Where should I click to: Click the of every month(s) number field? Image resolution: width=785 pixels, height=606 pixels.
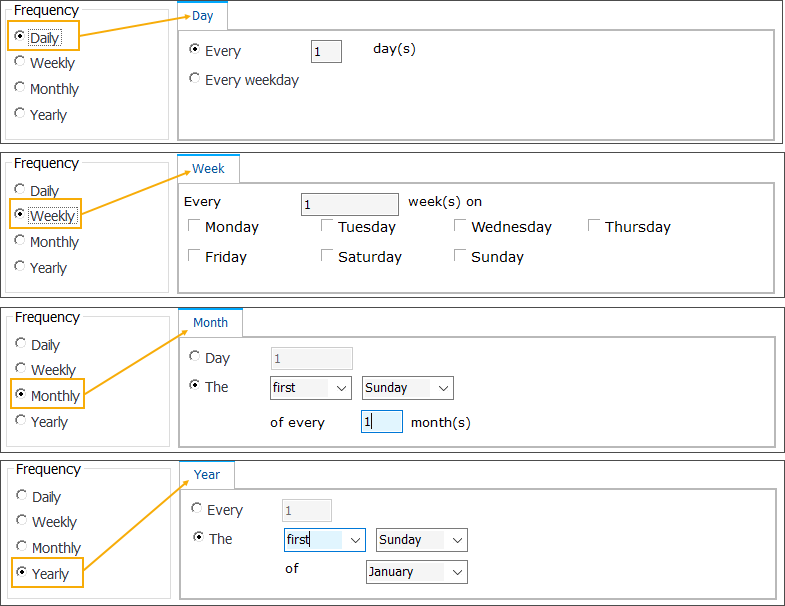(x=382, y=422)
